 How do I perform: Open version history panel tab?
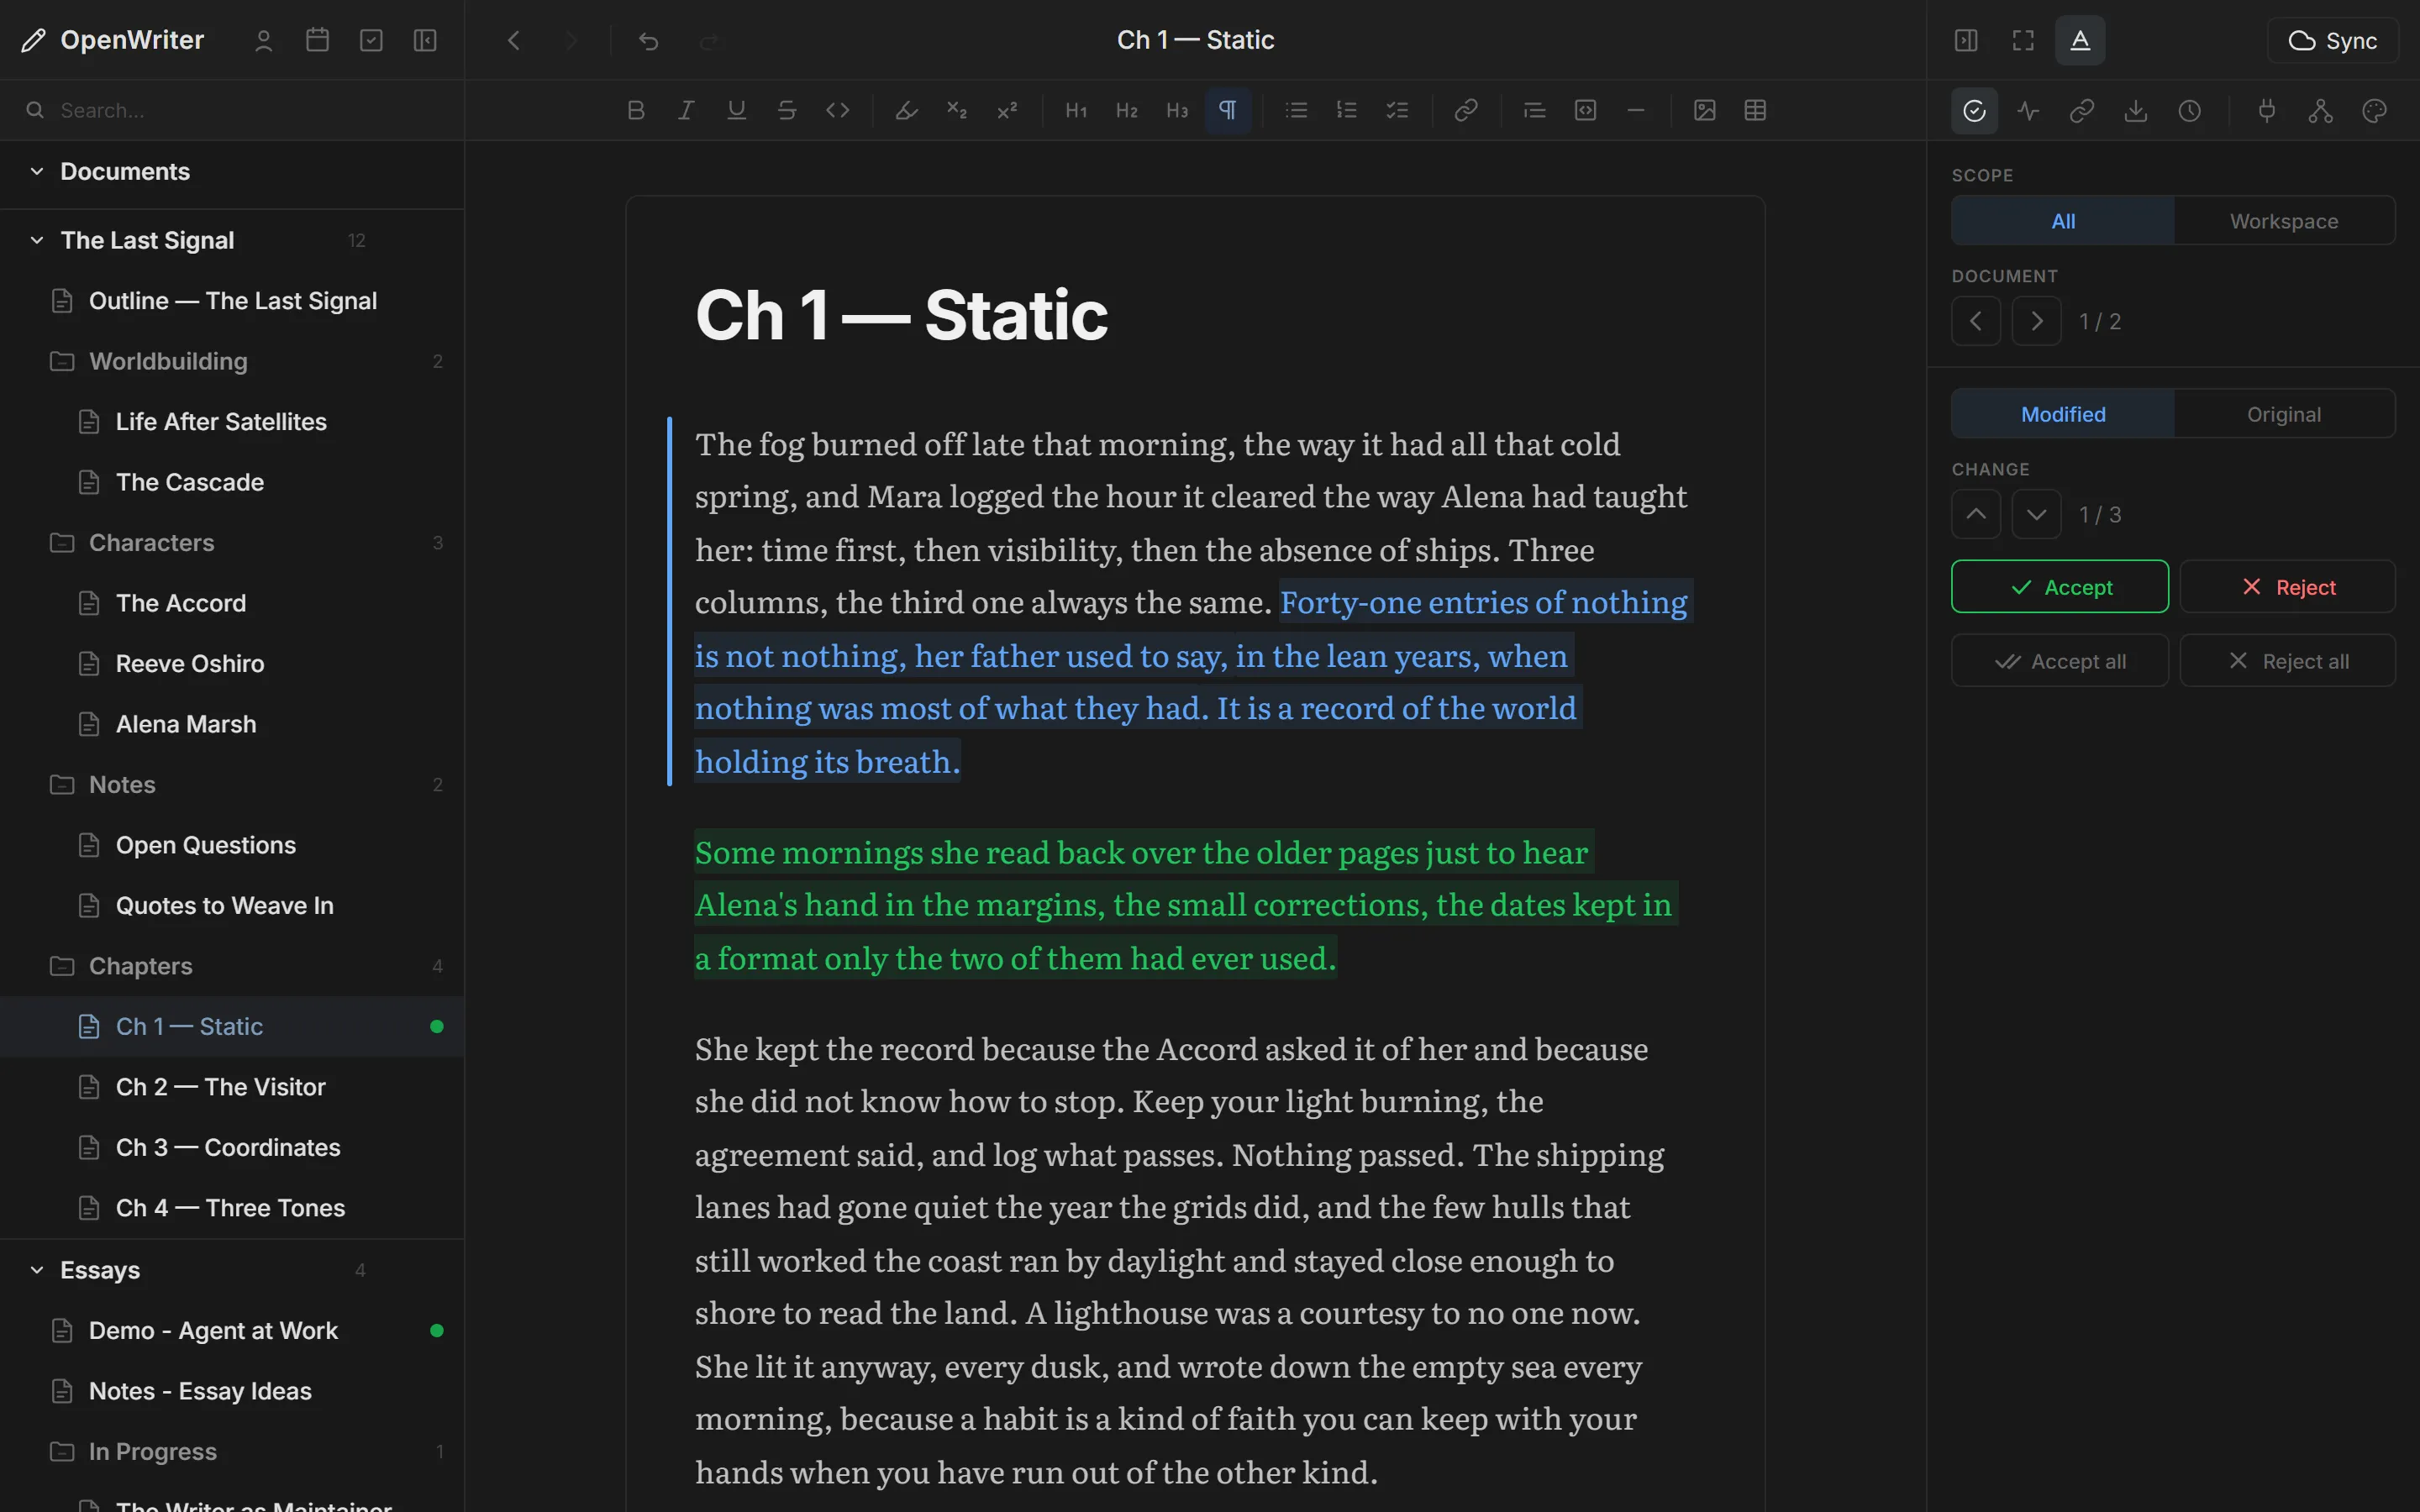(2190, 111)
